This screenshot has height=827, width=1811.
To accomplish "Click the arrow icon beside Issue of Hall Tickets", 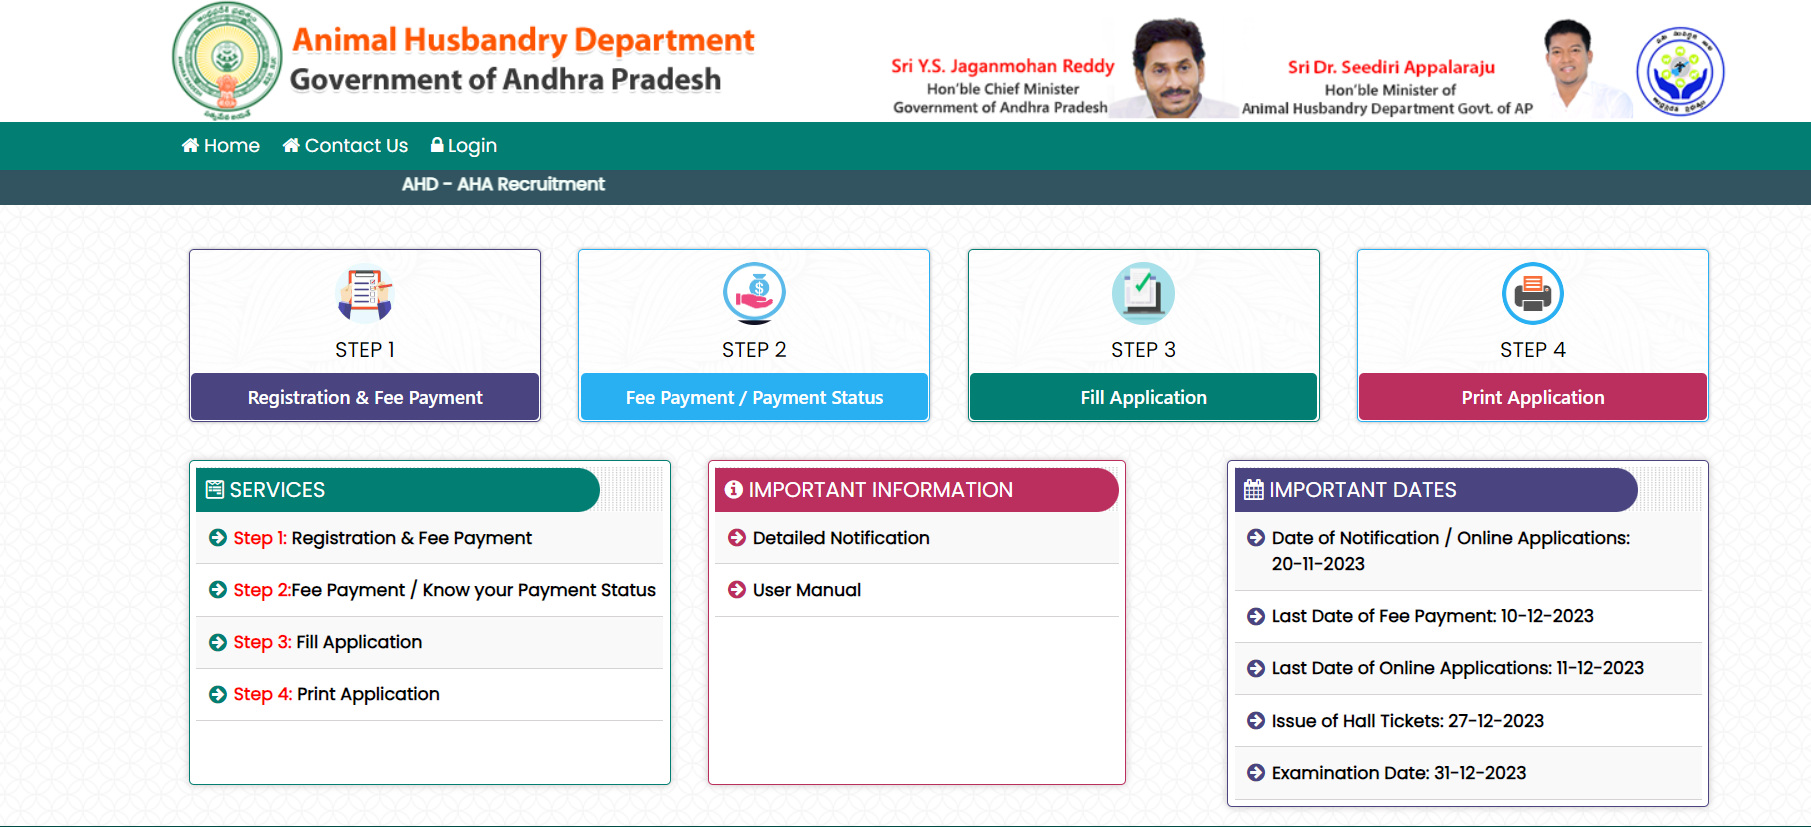I will click(x=1256, y=721).
